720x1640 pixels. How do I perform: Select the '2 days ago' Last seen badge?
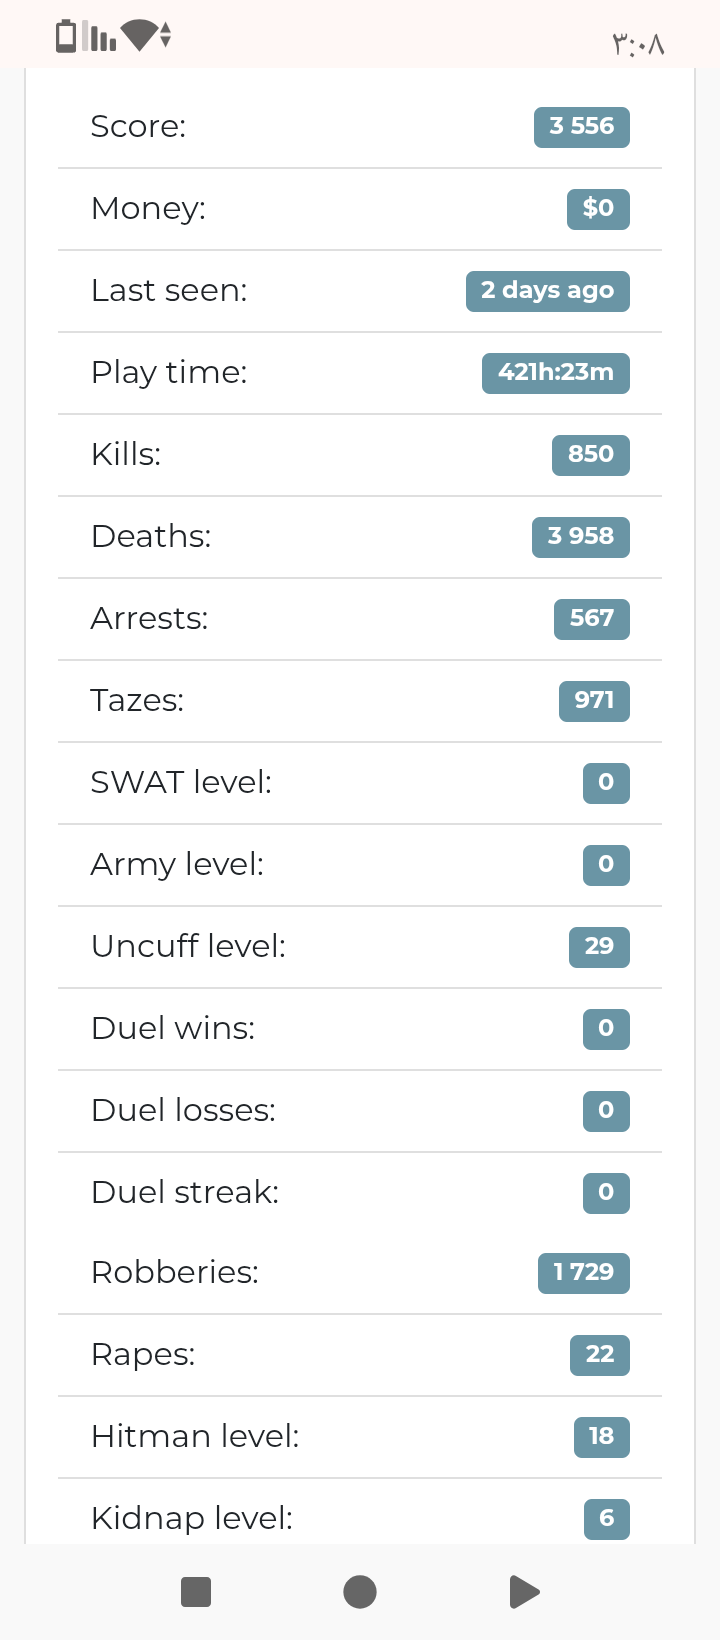click(x=548, y=291)
